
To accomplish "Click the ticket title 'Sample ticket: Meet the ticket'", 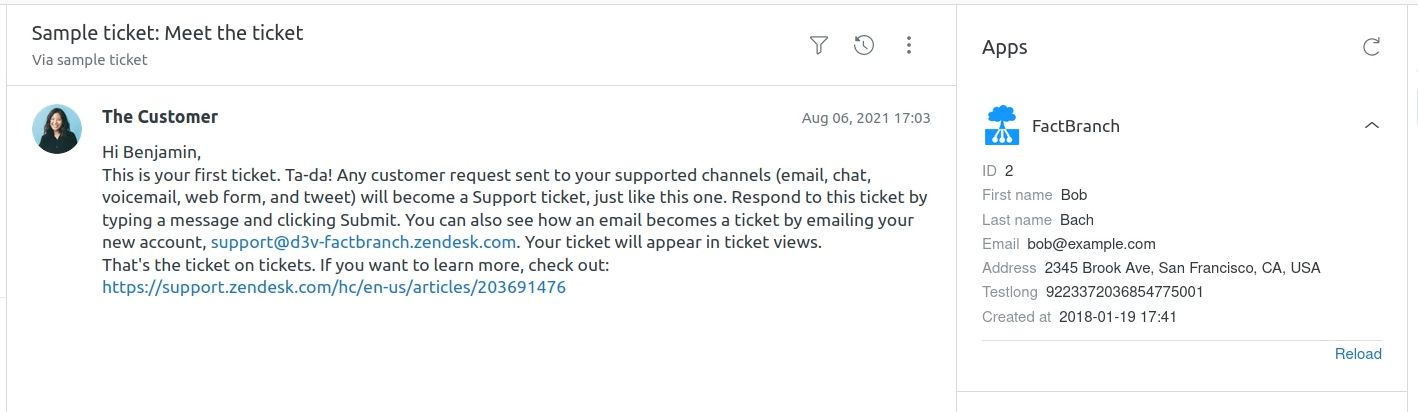I will [x=168, y=33].
